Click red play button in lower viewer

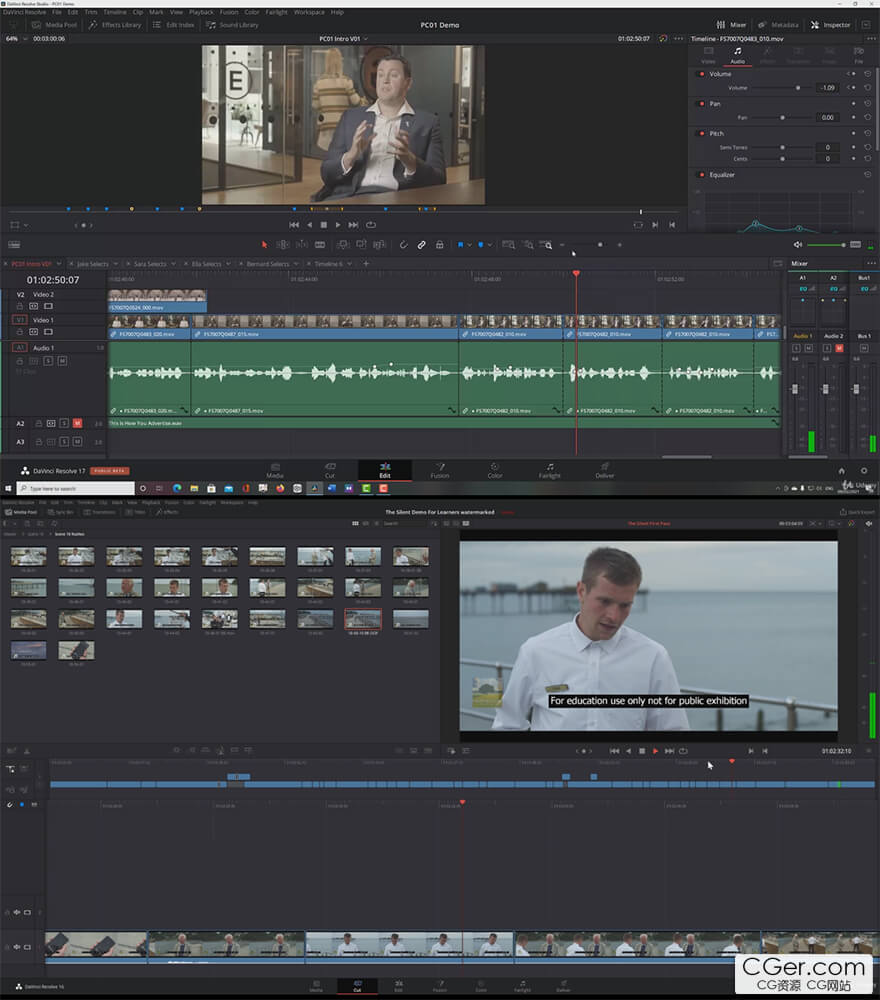(656, 751)
